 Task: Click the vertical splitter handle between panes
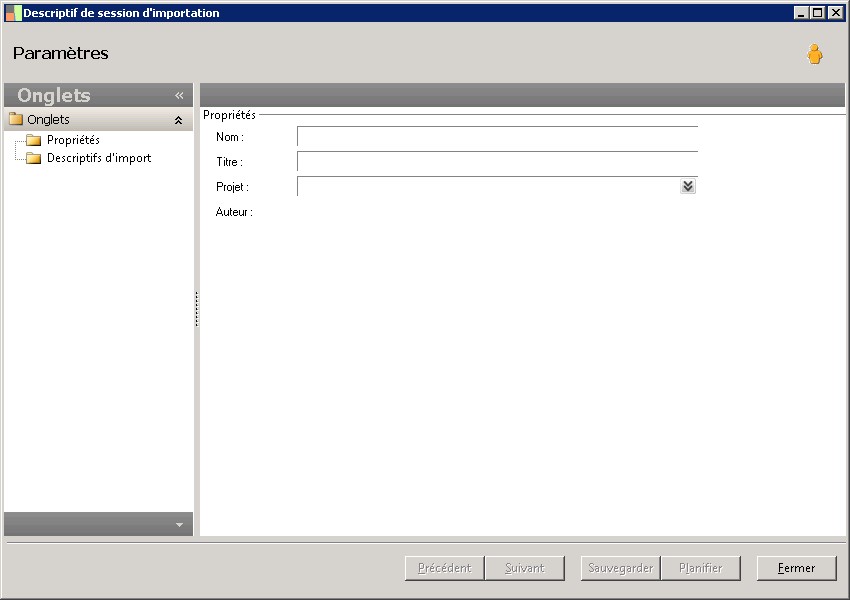pos(196,309)
